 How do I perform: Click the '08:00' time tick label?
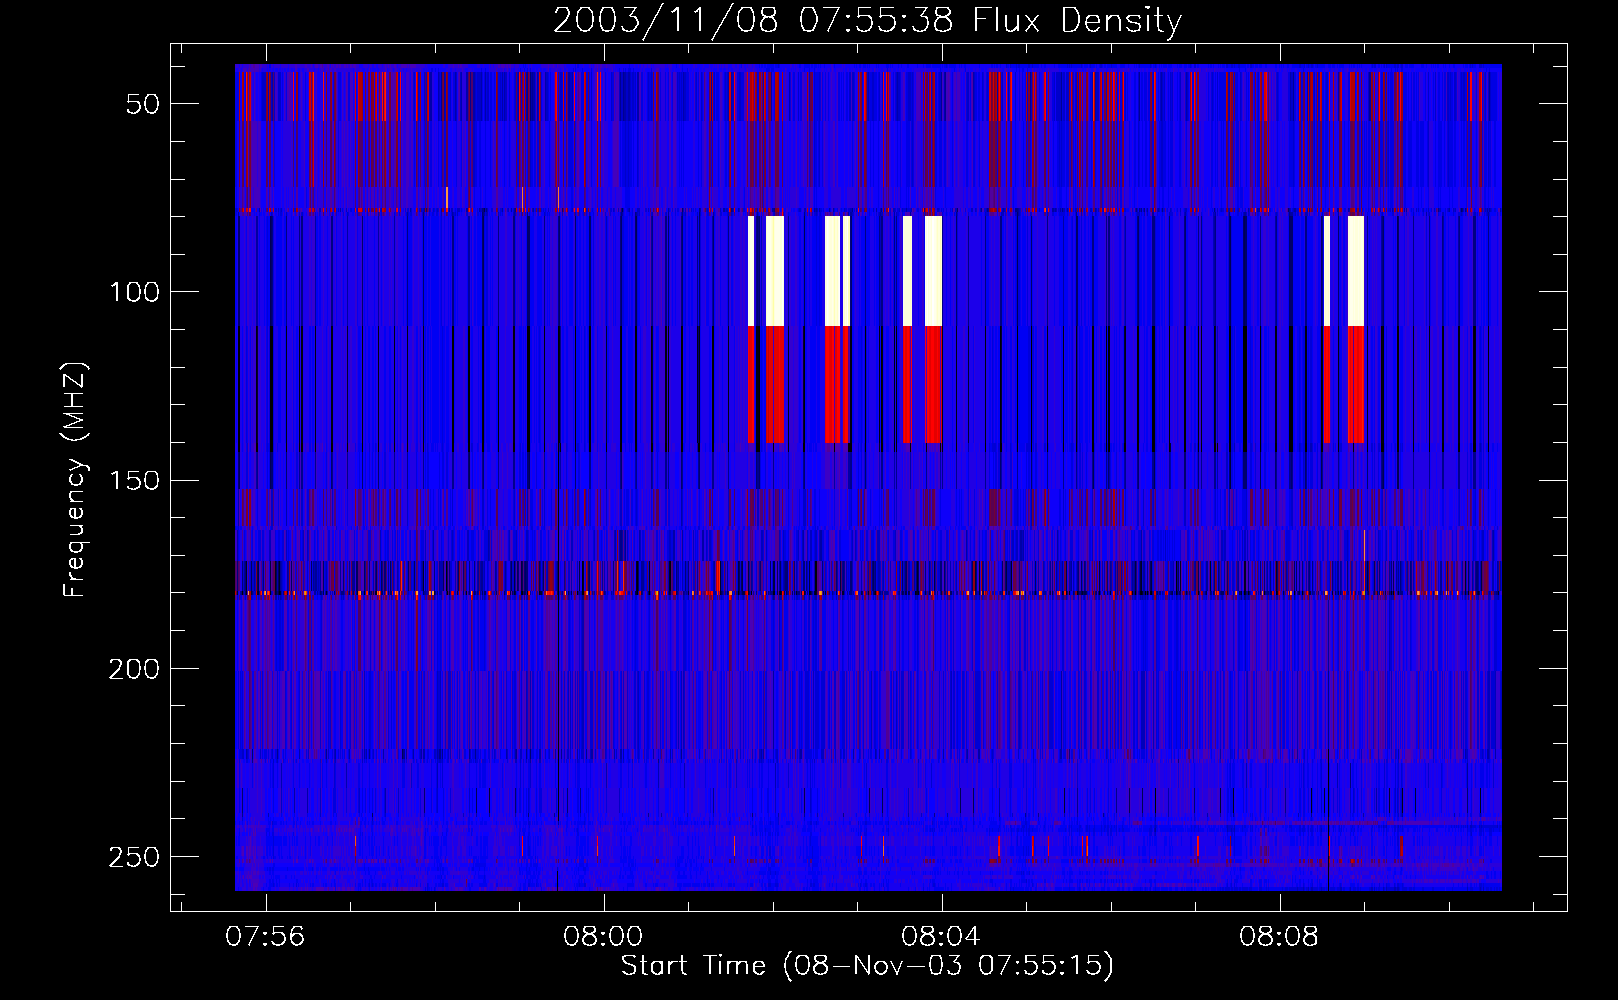pos(603,937)
